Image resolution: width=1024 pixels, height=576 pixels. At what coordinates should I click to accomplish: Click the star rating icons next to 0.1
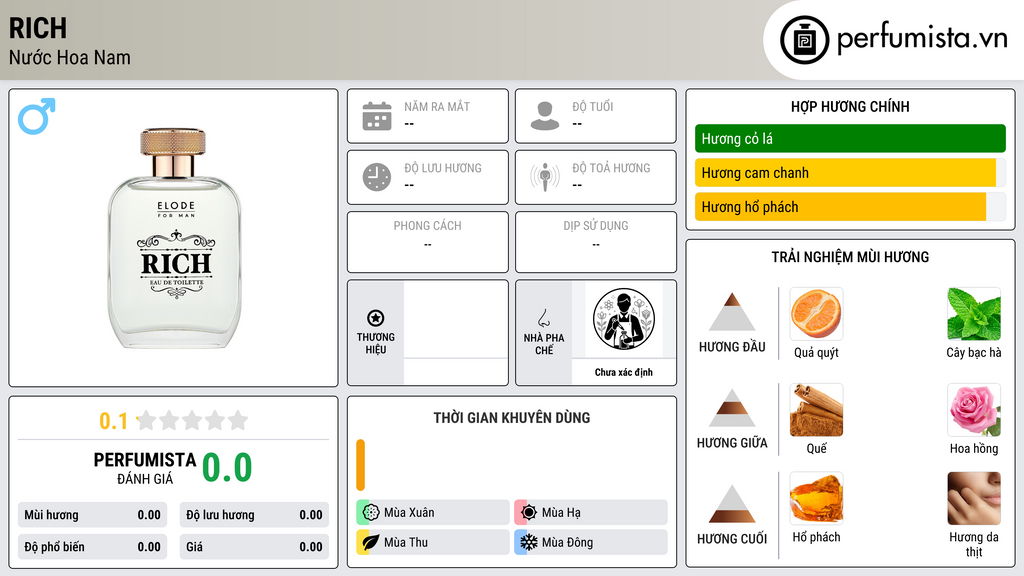tap(192, 420)
